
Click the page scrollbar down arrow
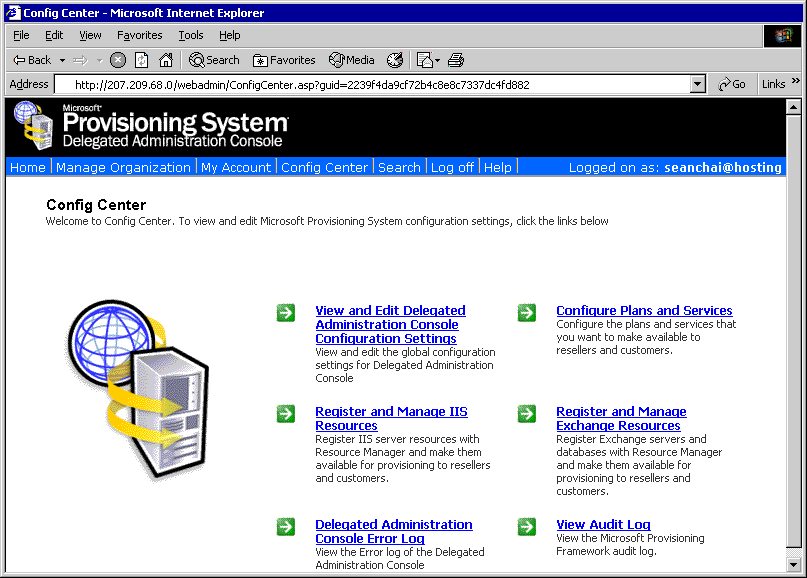(x=794, y=565)
